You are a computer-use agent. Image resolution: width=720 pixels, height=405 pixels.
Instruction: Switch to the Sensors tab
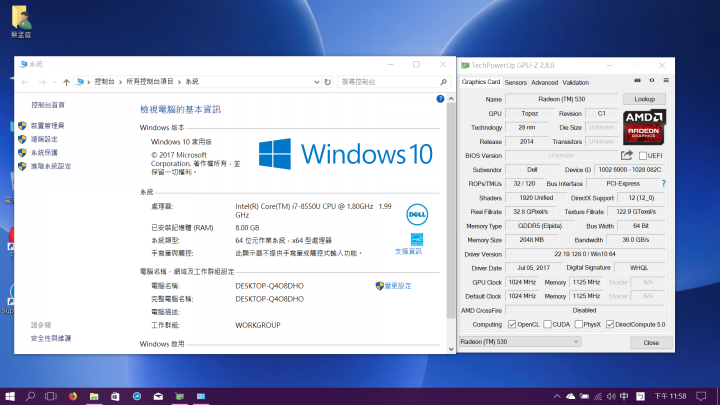tap(516, 82)
